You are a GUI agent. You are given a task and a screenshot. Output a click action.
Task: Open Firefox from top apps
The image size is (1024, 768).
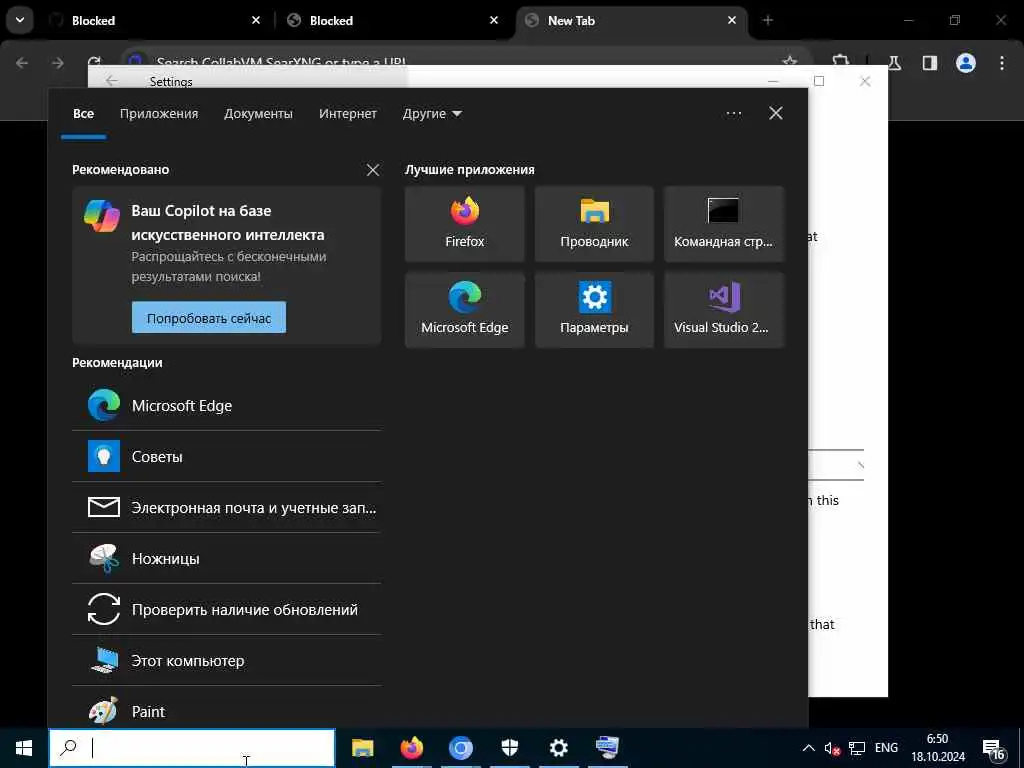(464, 223)
